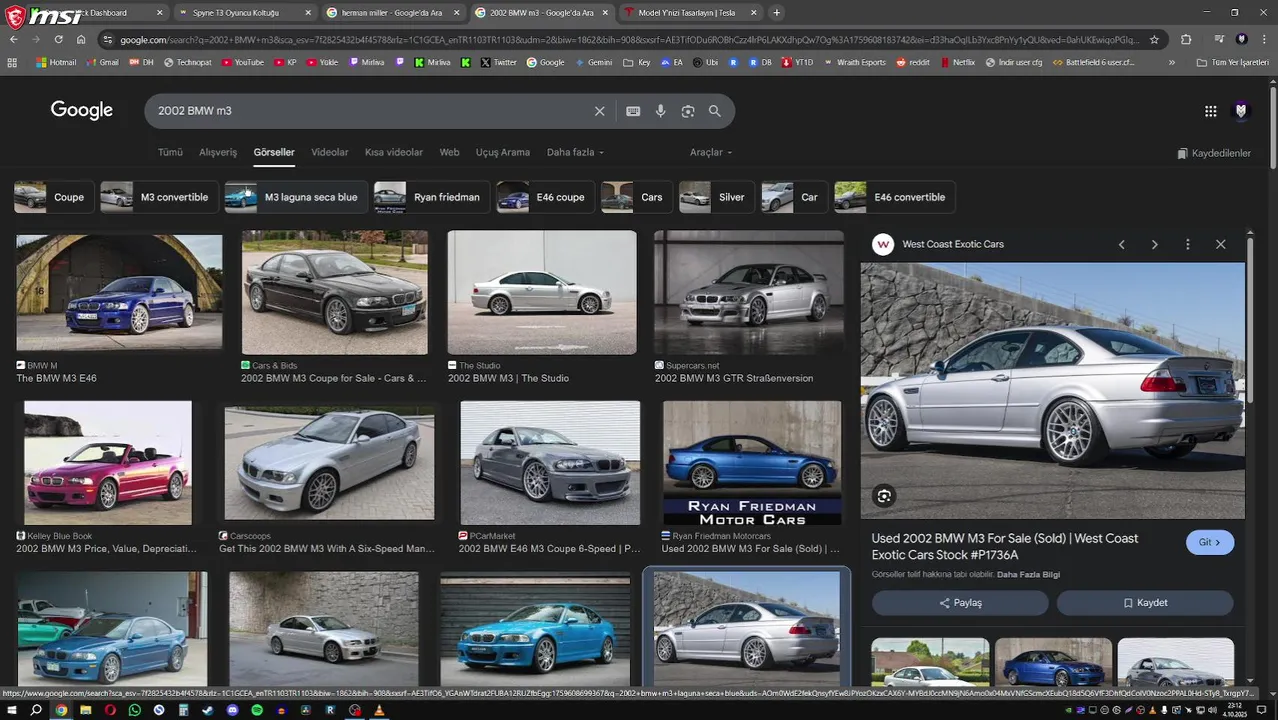This screenshot has height=720, width=1278.
Task: Filter by M3 convertible chip
Action: coord(158,197)
